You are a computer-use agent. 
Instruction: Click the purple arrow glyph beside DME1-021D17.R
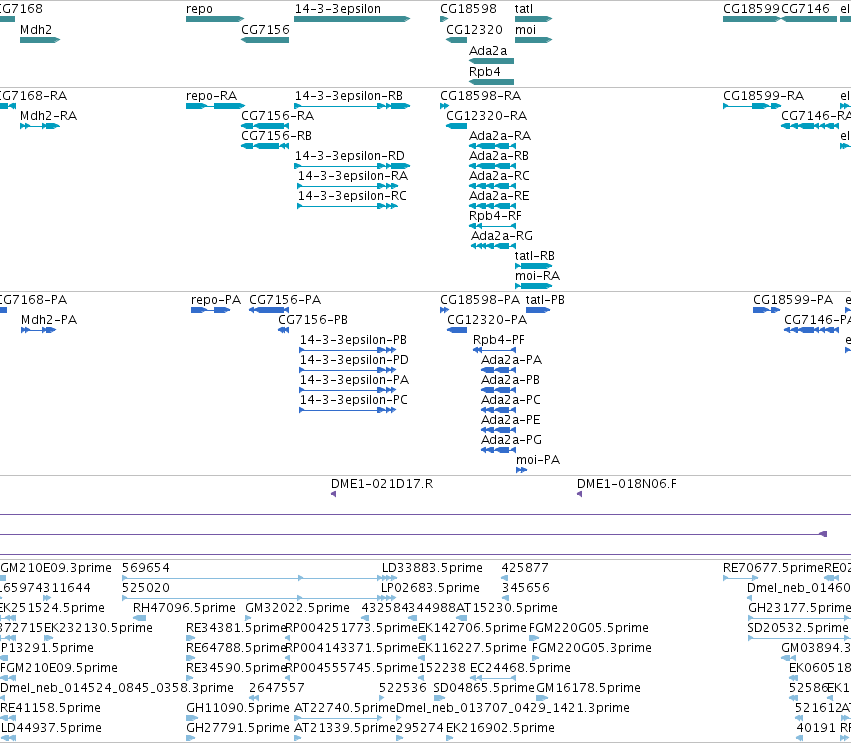(333, 494)
